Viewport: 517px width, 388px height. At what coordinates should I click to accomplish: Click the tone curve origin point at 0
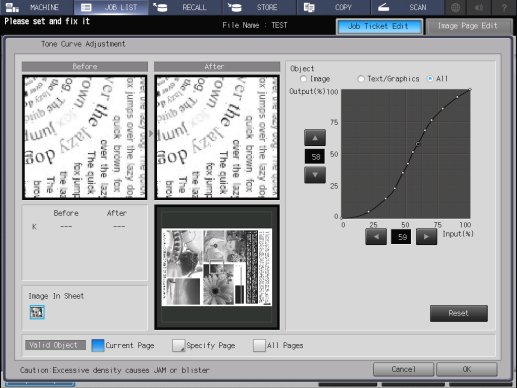(x=342, y=218)
